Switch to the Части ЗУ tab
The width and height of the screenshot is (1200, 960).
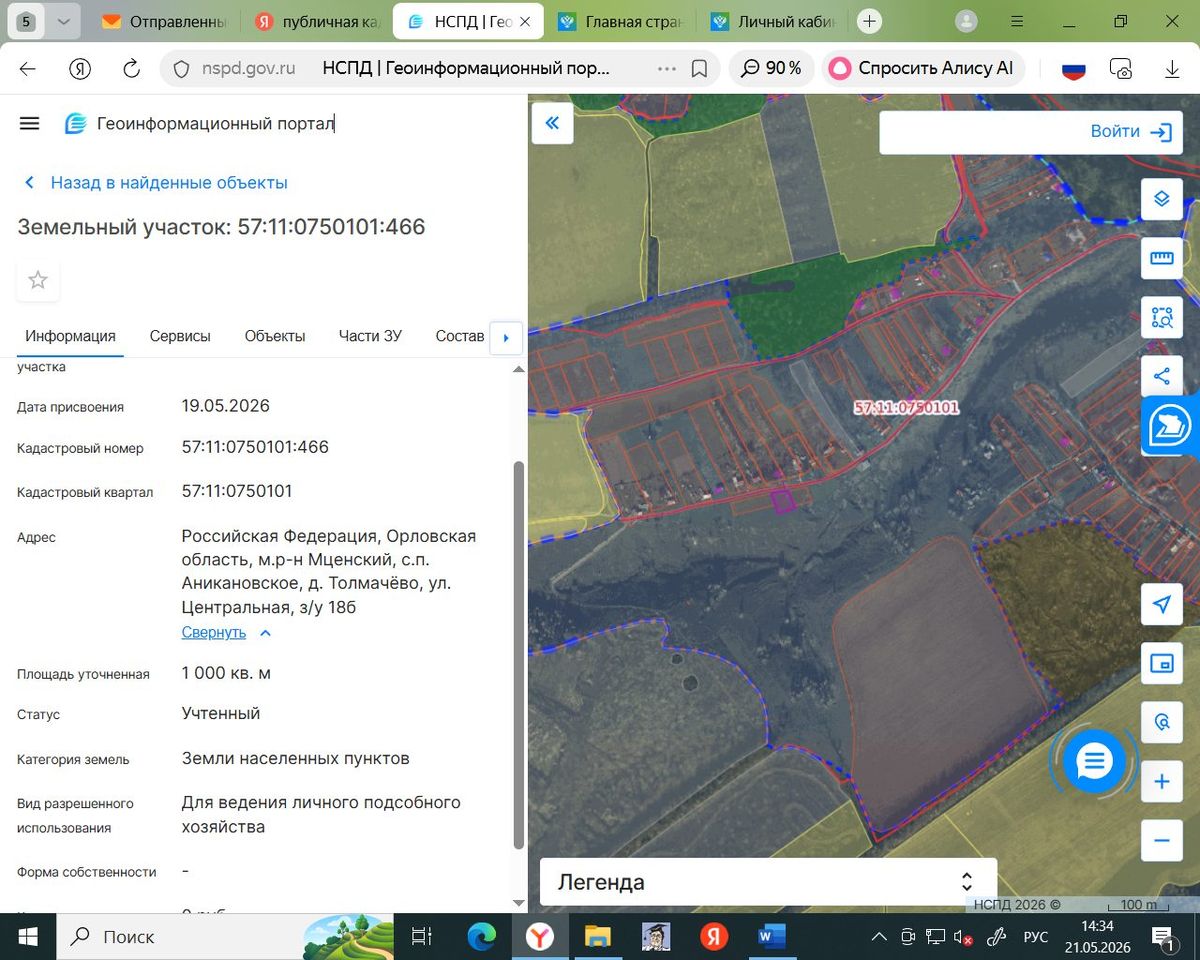click(370, 336)
